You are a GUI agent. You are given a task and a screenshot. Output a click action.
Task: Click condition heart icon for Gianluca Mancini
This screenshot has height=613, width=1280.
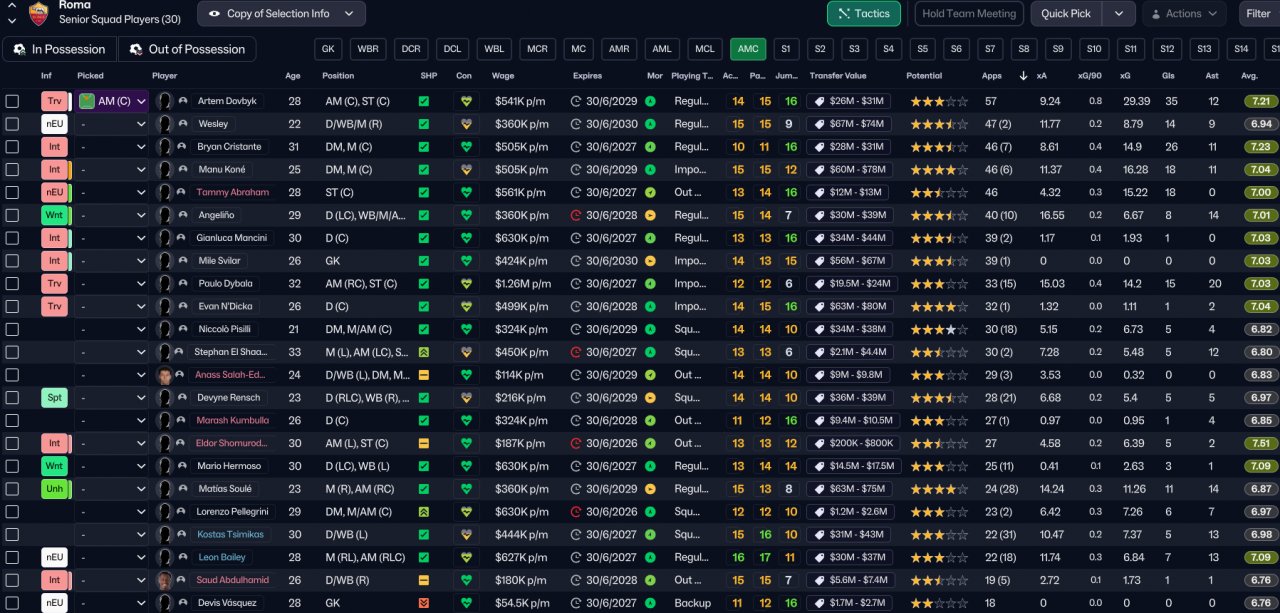[x=465, y=238]
